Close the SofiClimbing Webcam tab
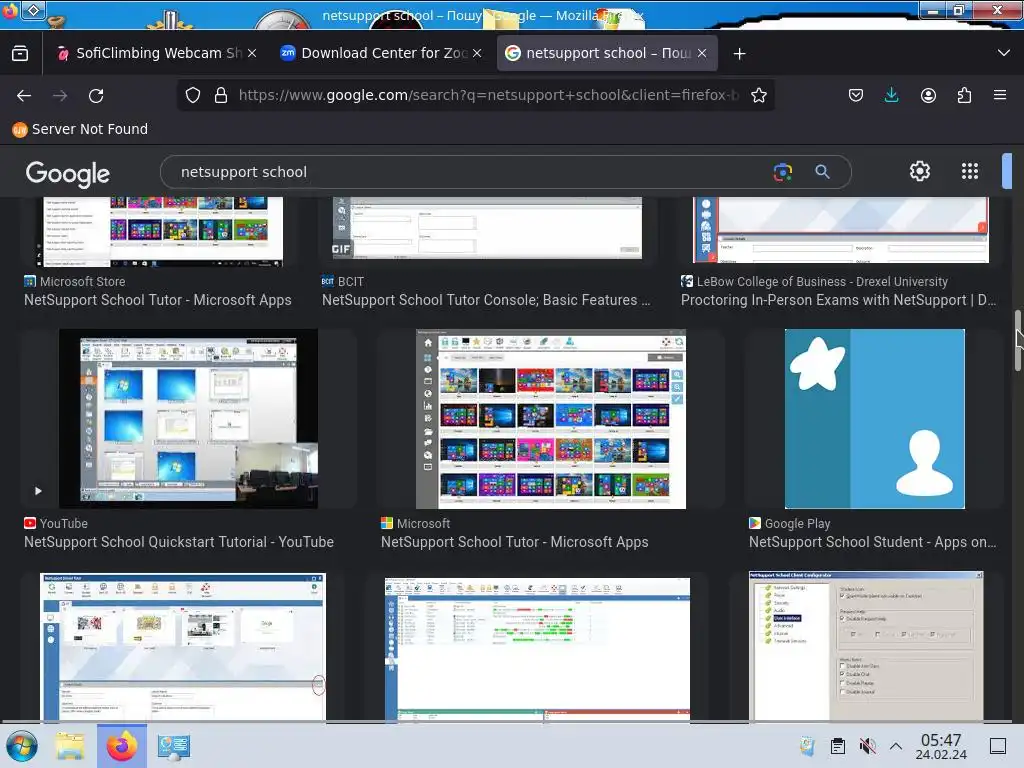The height and width of the screenshot is (768, 1024). pos(252,53)
